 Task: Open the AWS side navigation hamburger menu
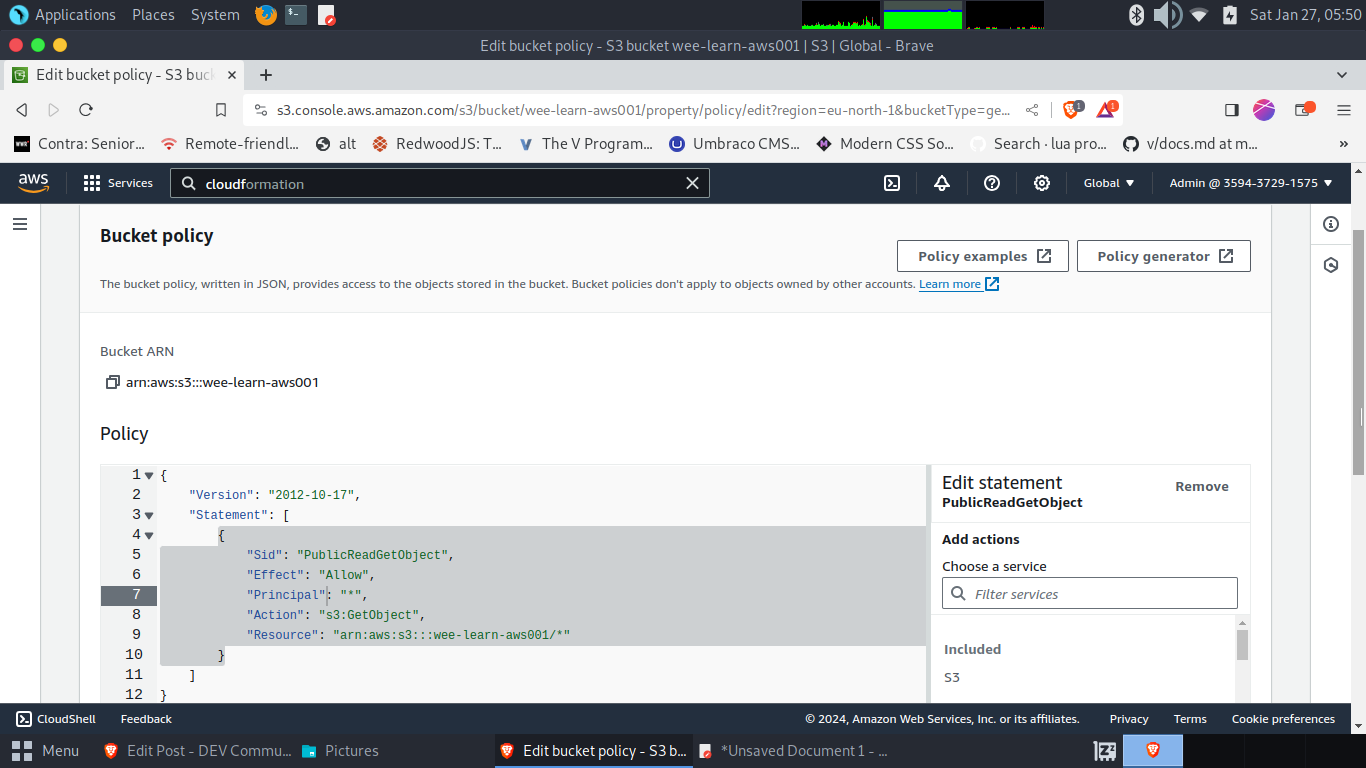coord(20,224)
